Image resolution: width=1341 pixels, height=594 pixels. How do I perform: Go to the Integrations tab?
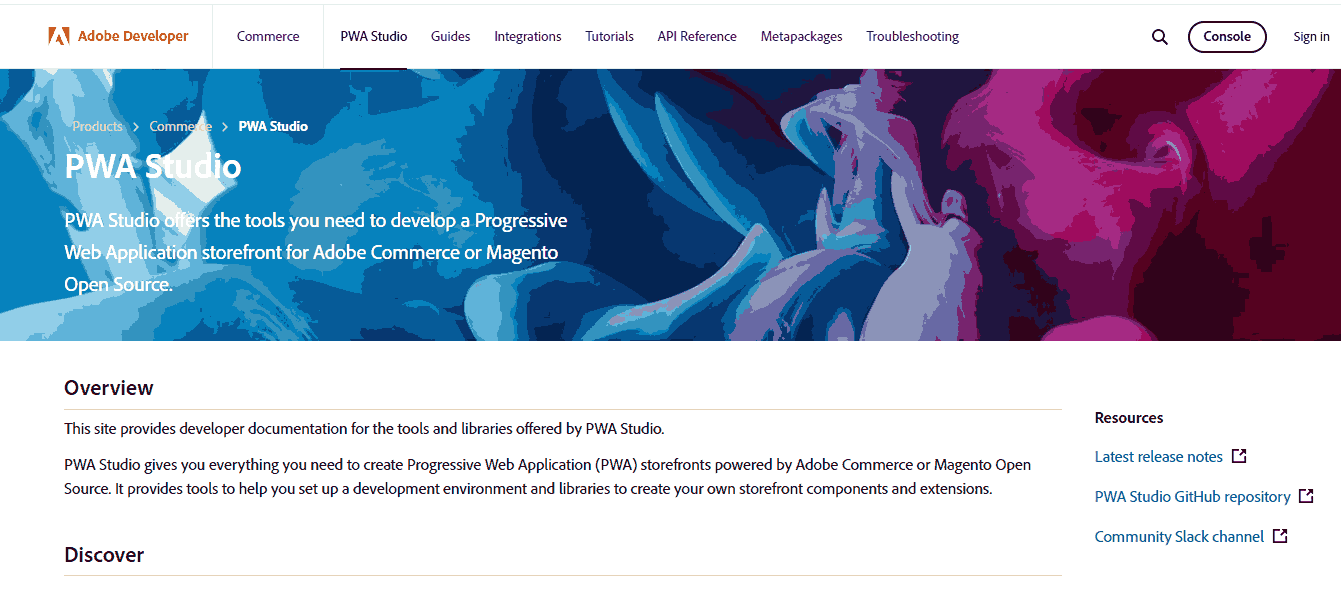[x=527, y=37]
